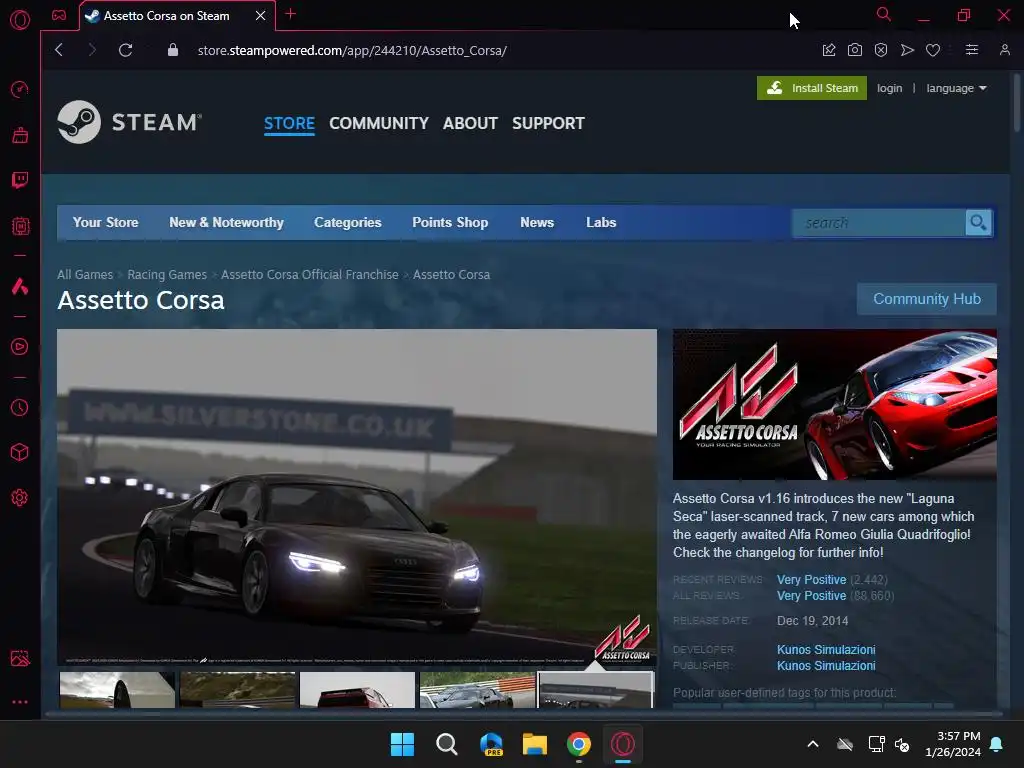Open Aria AI sidebar icon

click(20, 286)
